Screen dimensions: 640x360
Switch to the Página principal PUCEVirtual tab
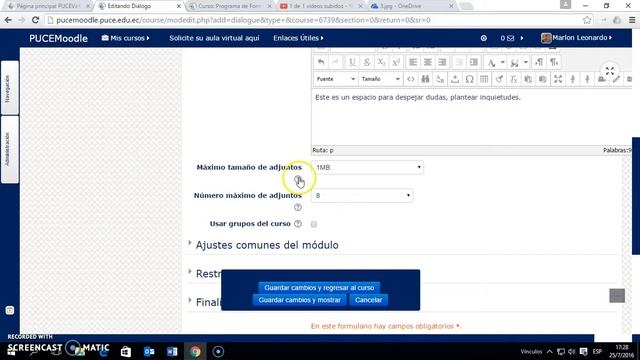(48, 6)
